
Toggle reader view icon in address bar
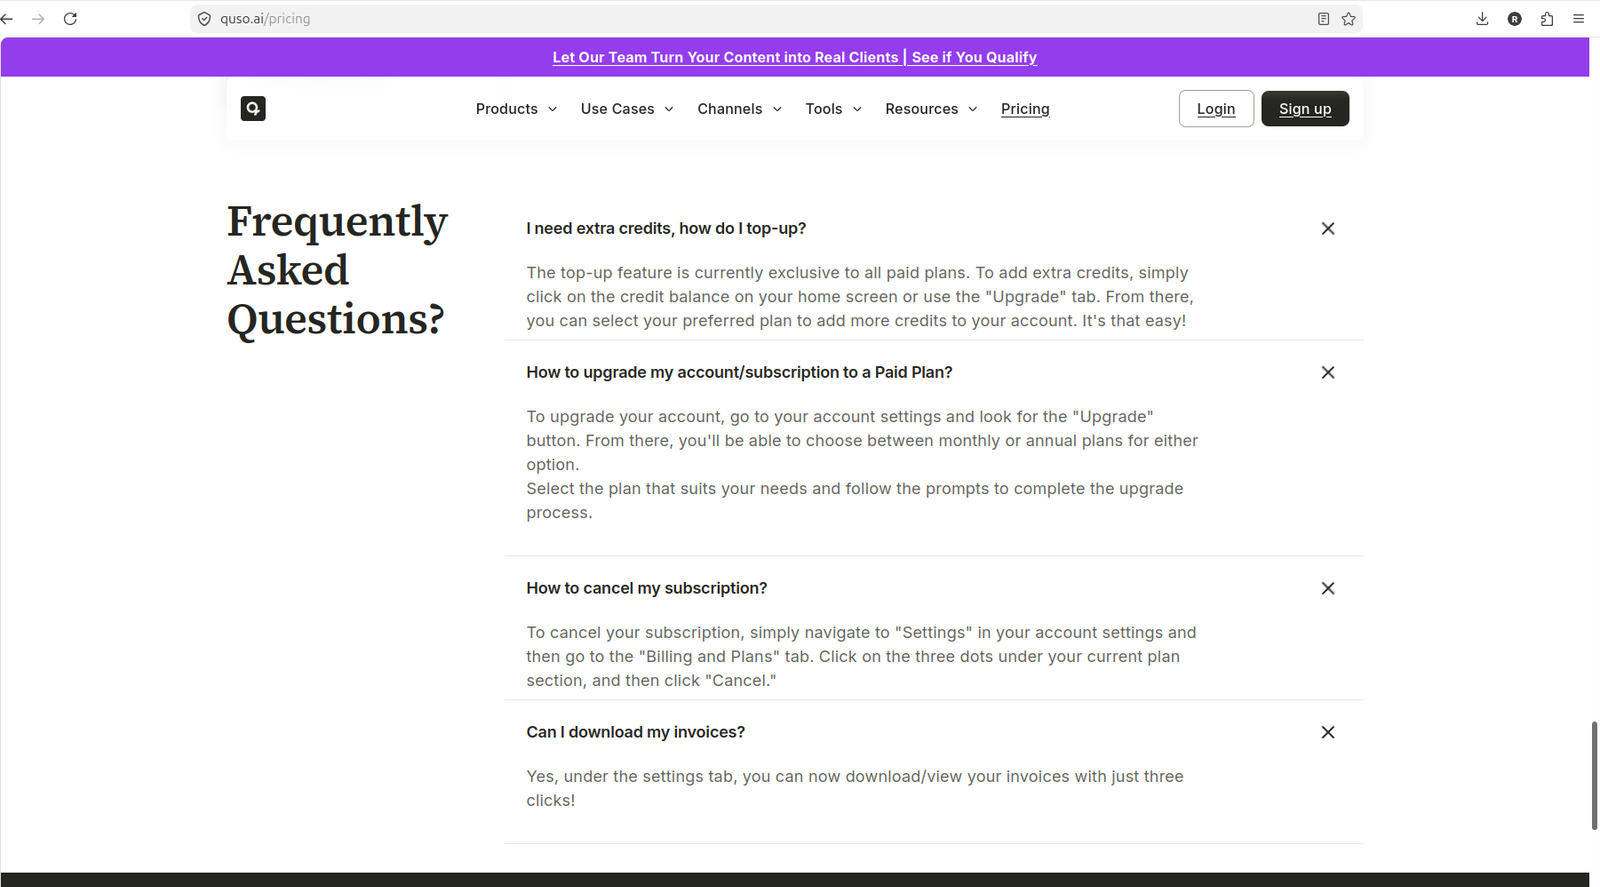(1323, 19)
